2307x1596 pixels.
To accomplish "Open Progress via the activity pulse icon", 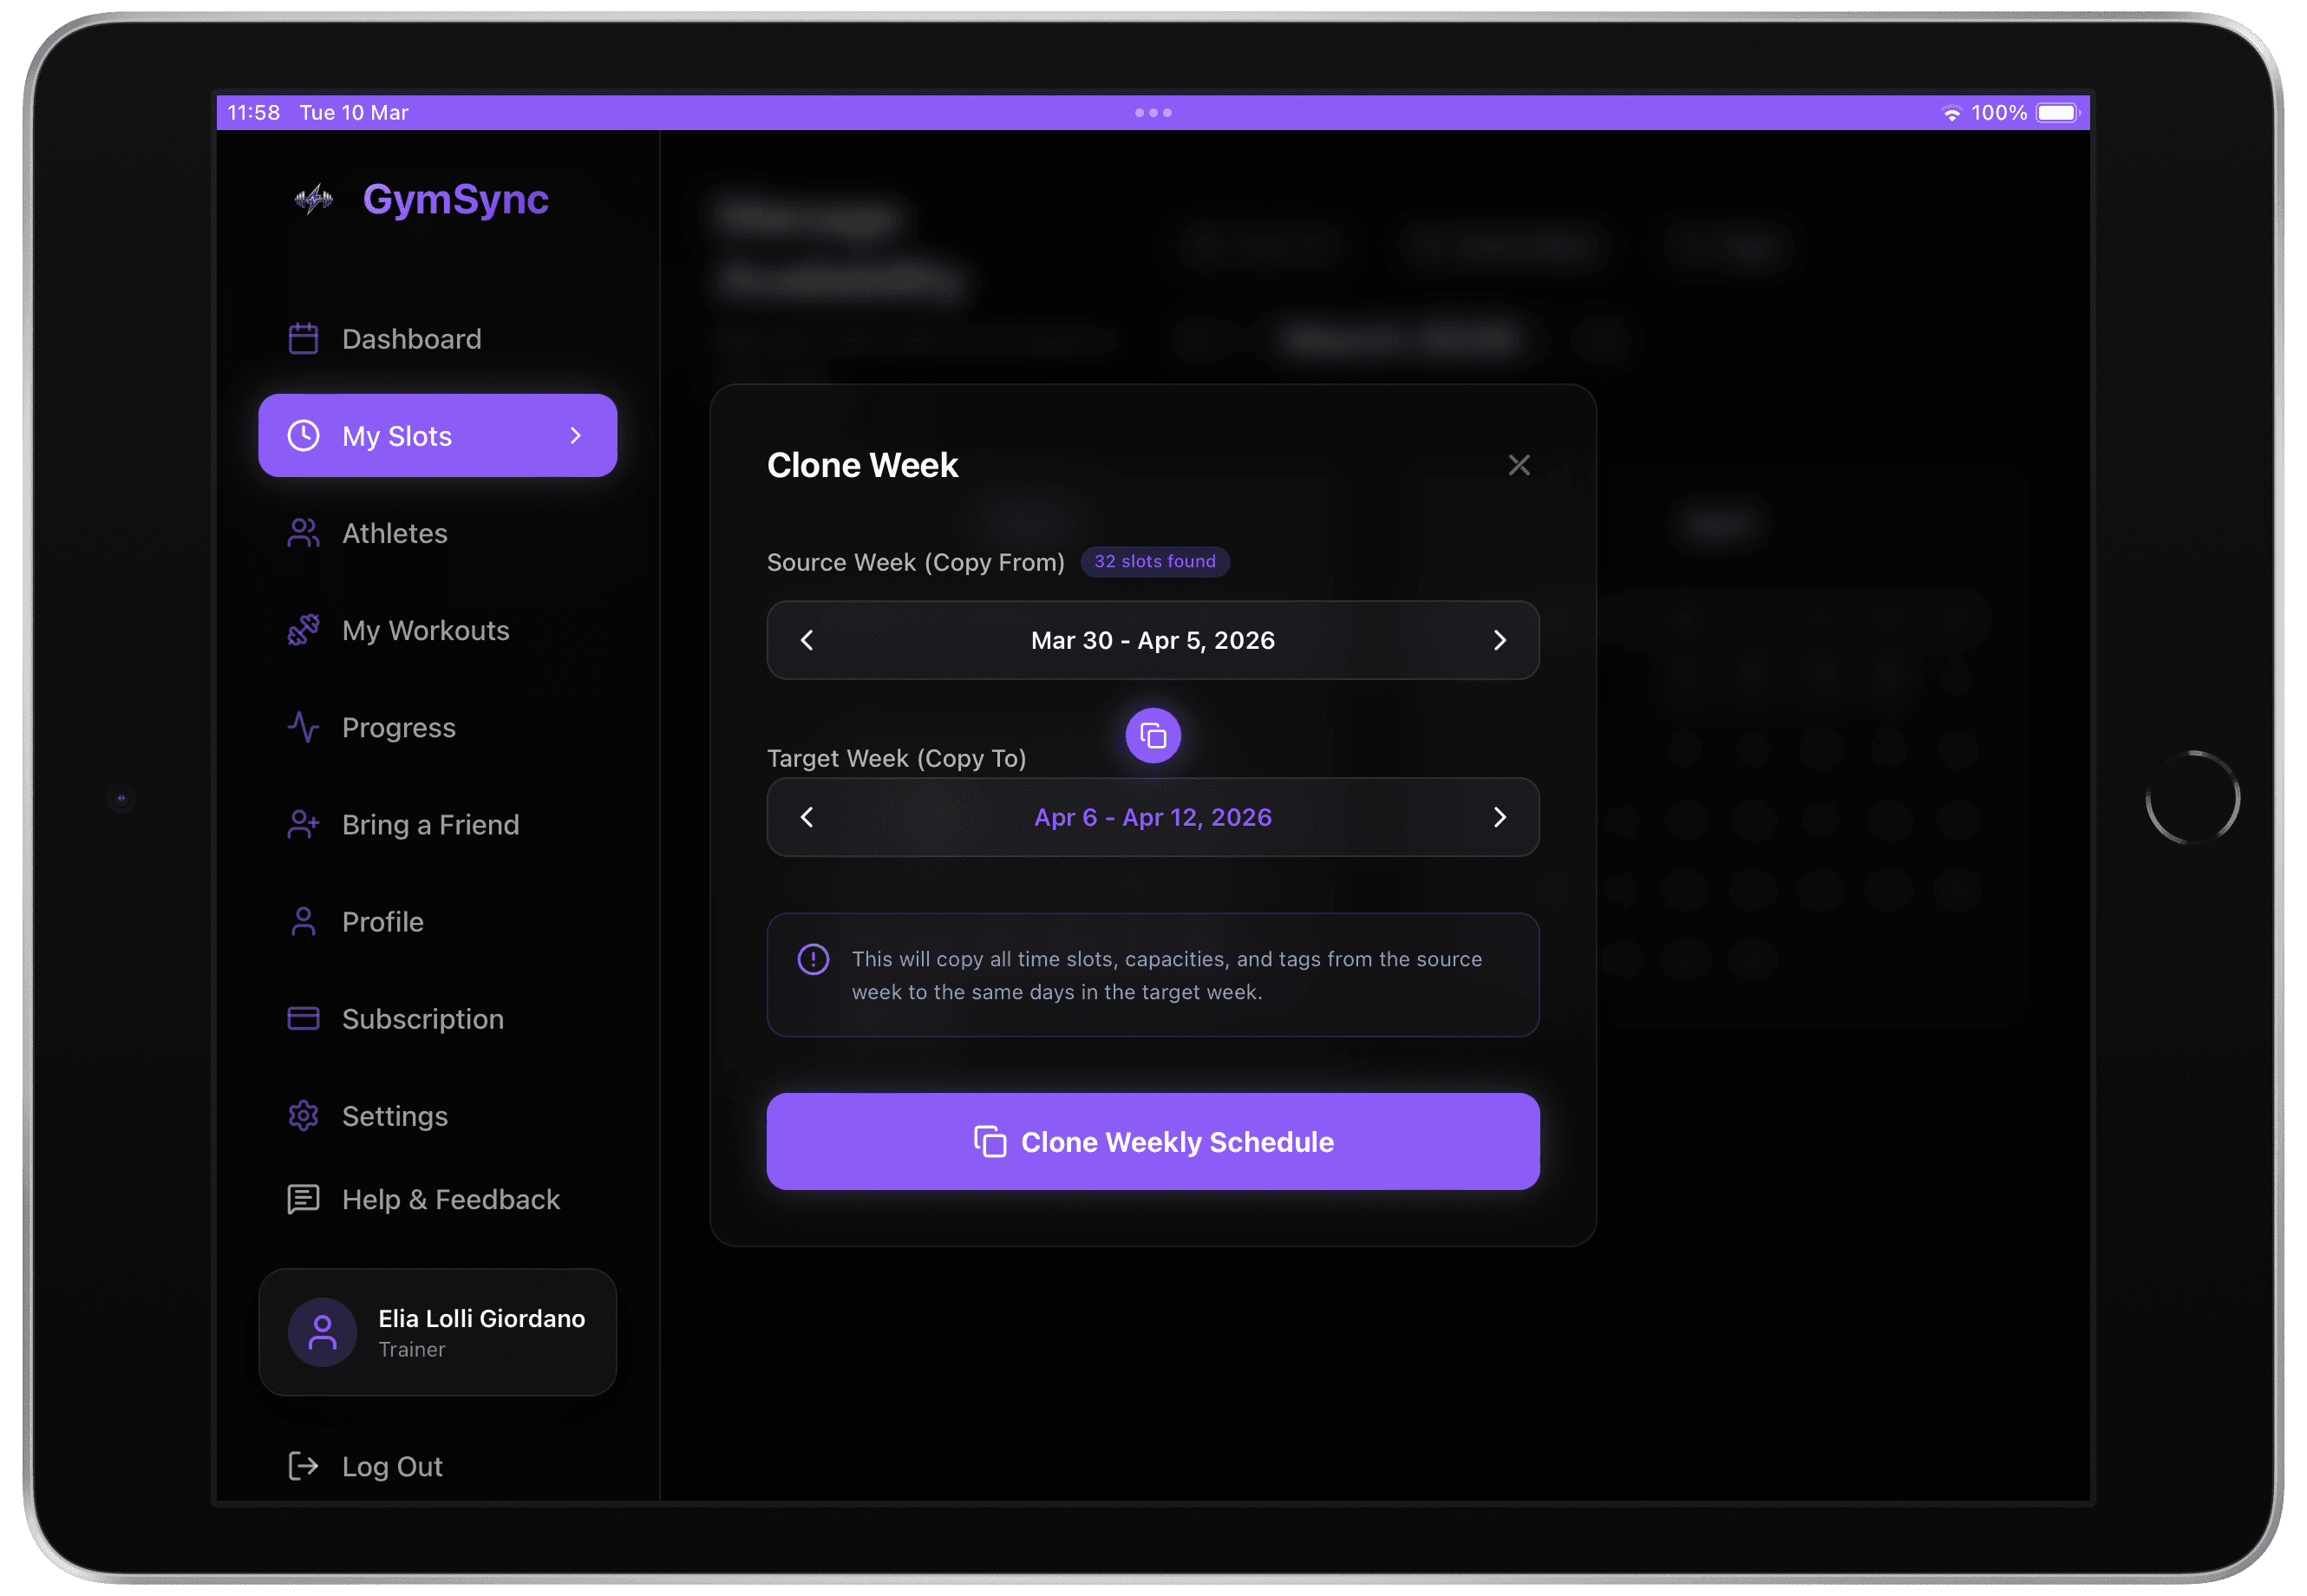I will [x=303, y=727].
